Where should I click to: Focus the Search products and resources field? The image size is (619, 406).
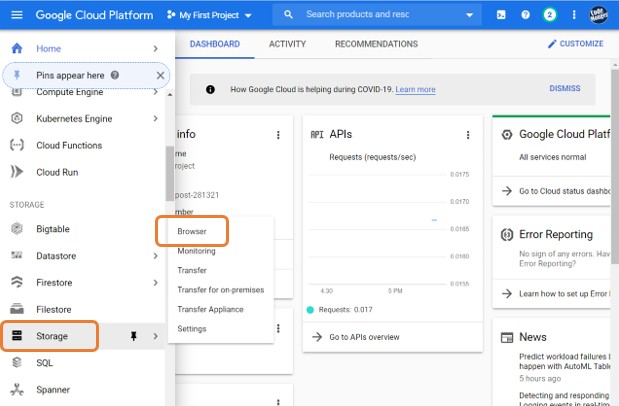click(379, 15)
